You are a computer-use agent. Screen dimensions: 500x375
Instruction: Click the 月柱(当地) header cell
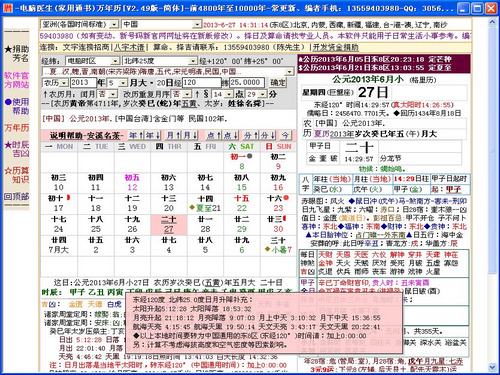[372, 179]
